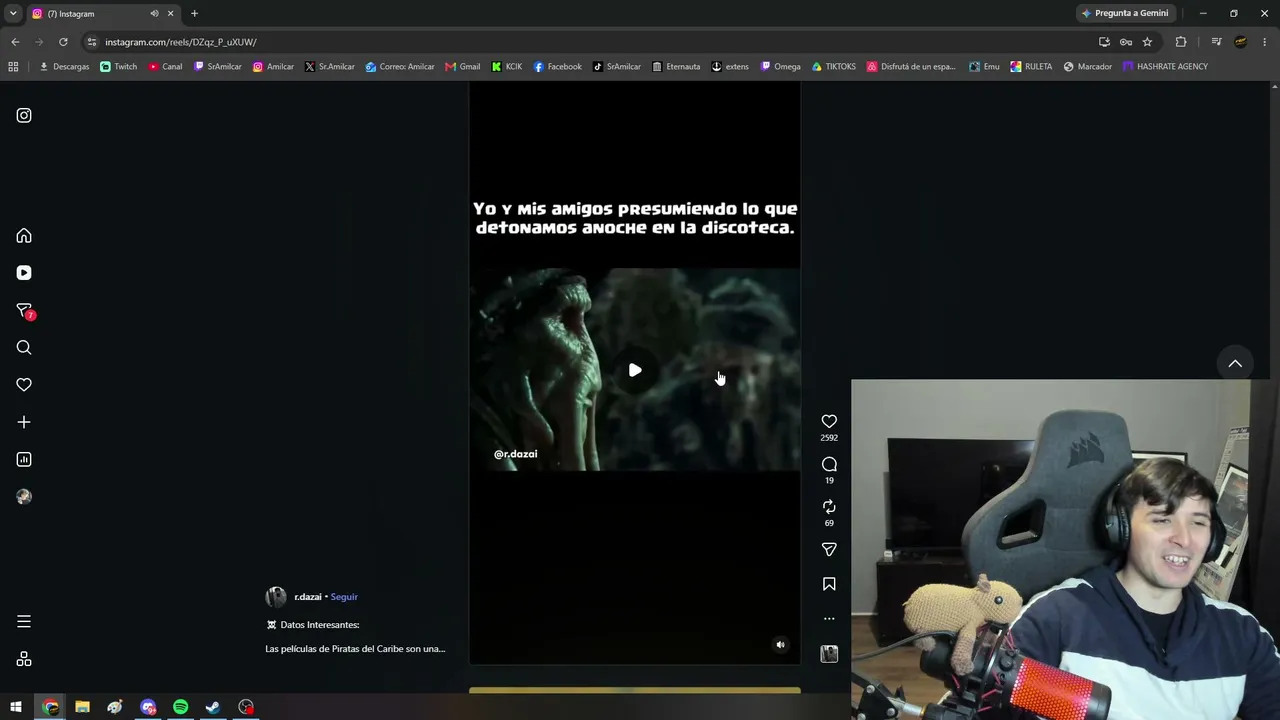Open the Chrome apps grid in bookmarks bar
Image resolution: width=1280 pixels, height=720 pixels.
pos(13,67)
